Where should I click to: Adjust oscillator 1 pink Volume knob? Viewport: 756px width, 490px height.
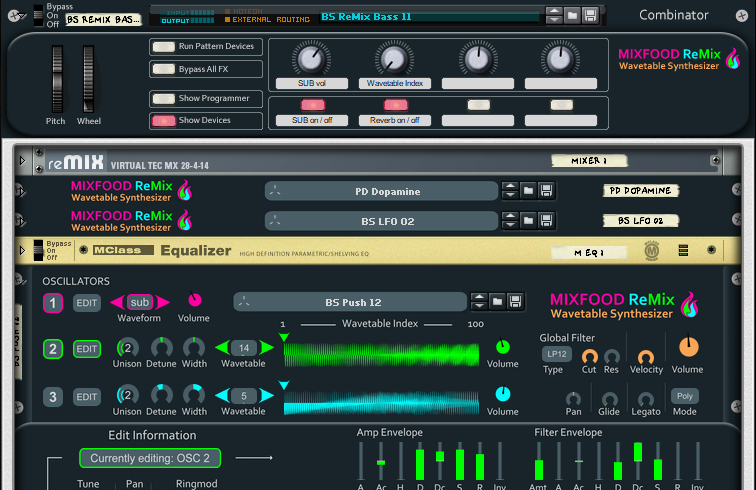[x=194, y=300]
